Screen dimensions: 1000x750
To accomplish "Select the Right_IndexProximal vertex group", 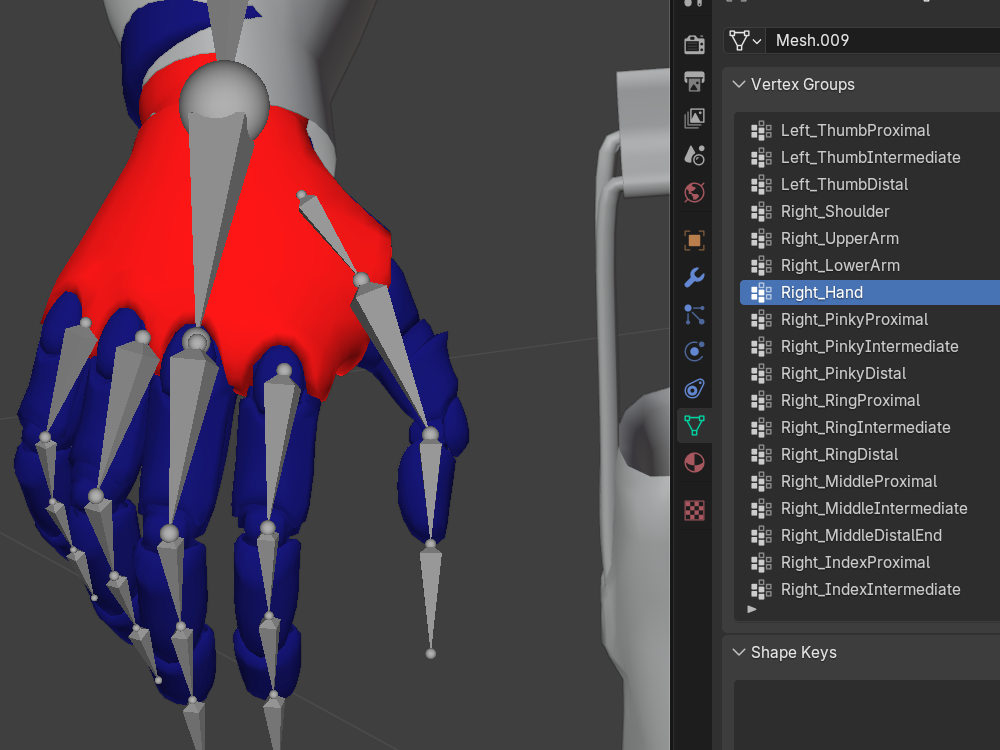I will point(870,562).
